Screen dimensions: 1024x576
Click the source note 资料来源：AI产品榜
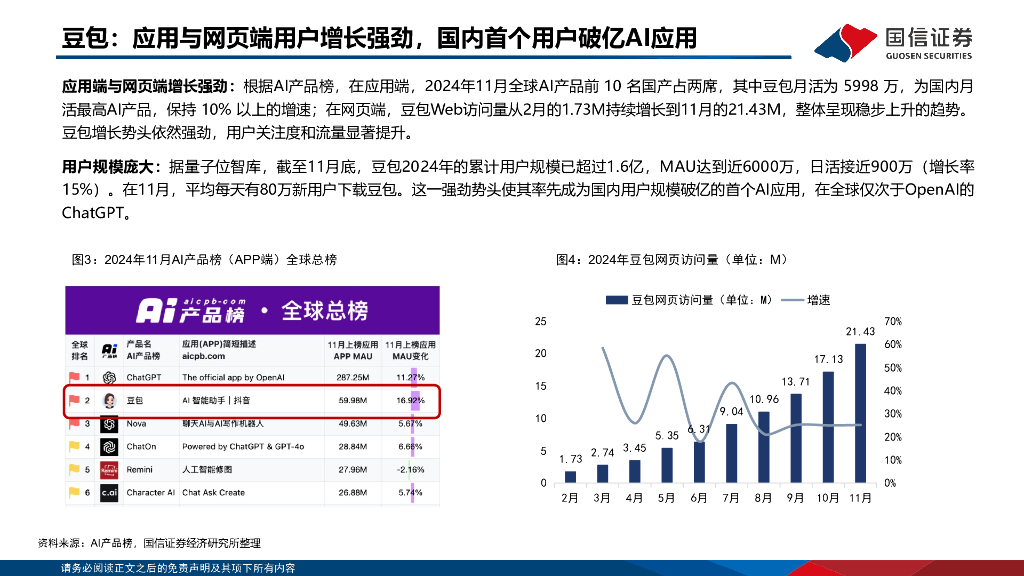[x=149, y=543]
